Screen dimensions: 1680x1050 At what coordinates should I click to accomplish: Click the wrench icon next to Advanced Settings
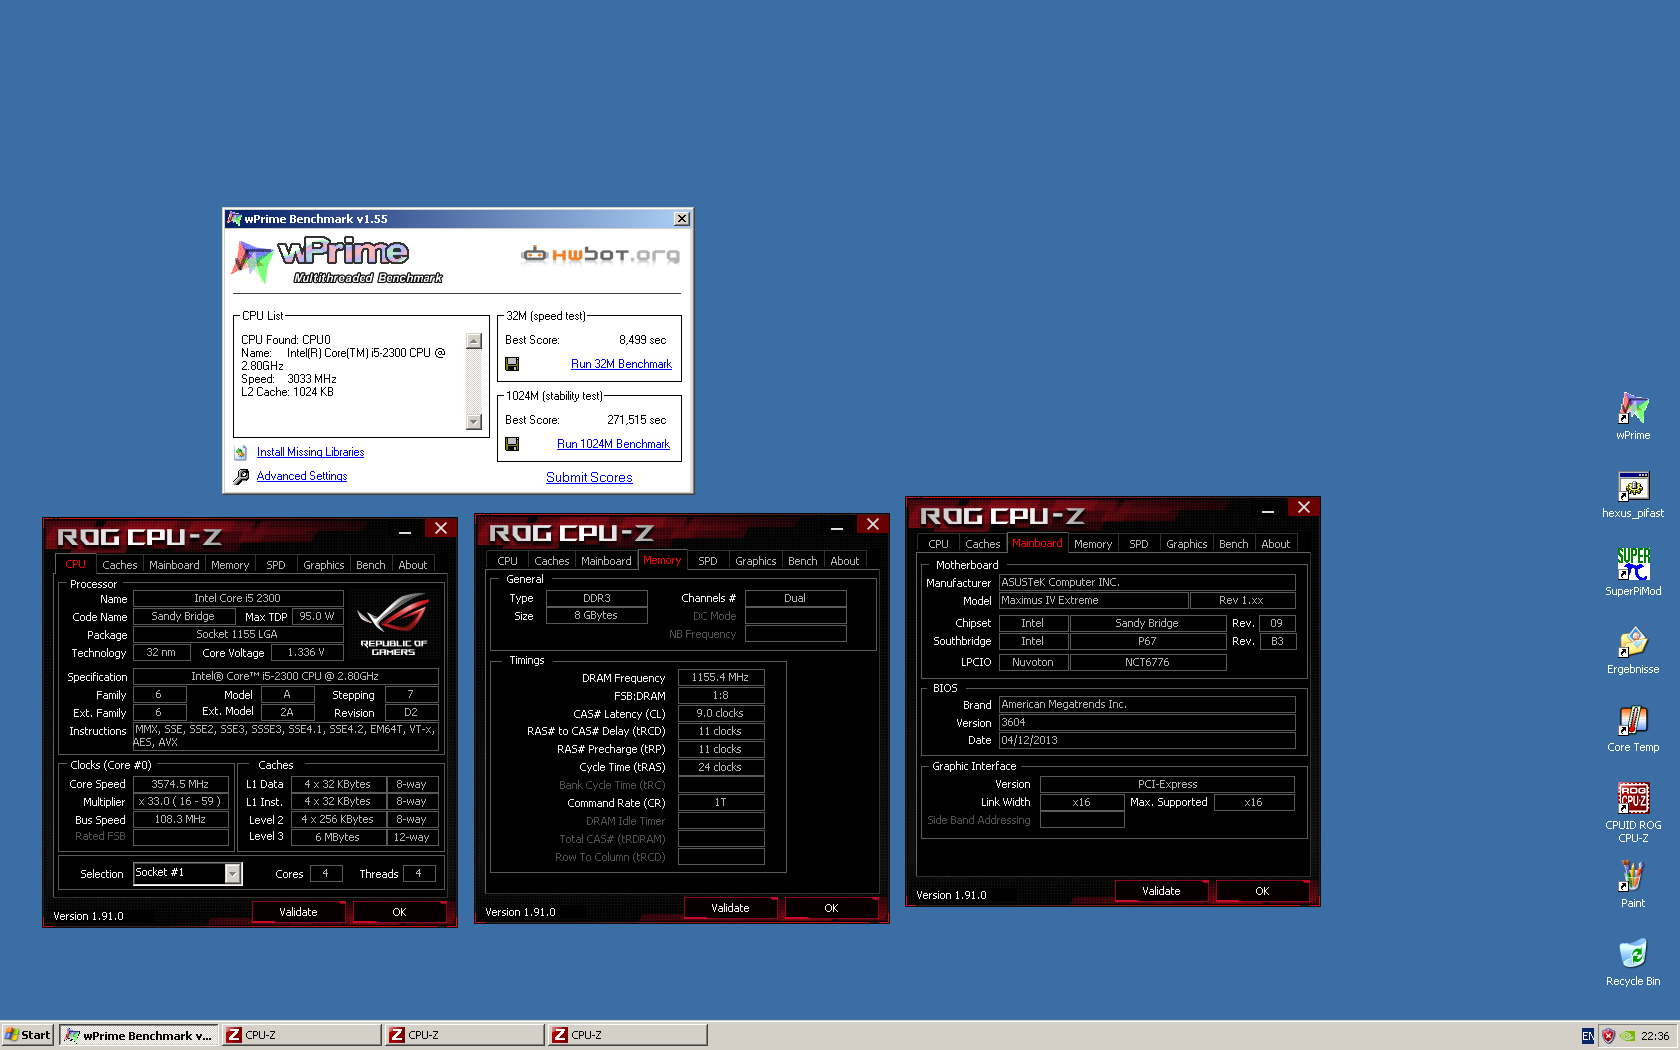[x=241, y=477]
